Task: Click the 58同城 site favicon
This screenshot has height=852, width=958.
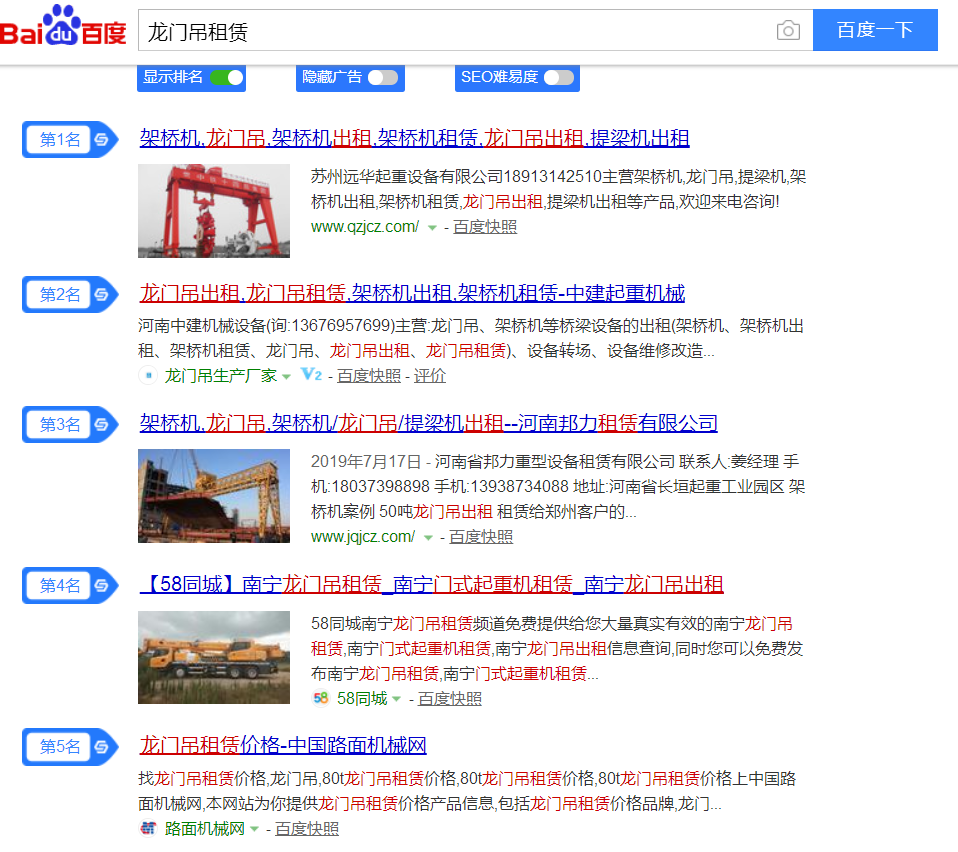Action: click(321, 698)
